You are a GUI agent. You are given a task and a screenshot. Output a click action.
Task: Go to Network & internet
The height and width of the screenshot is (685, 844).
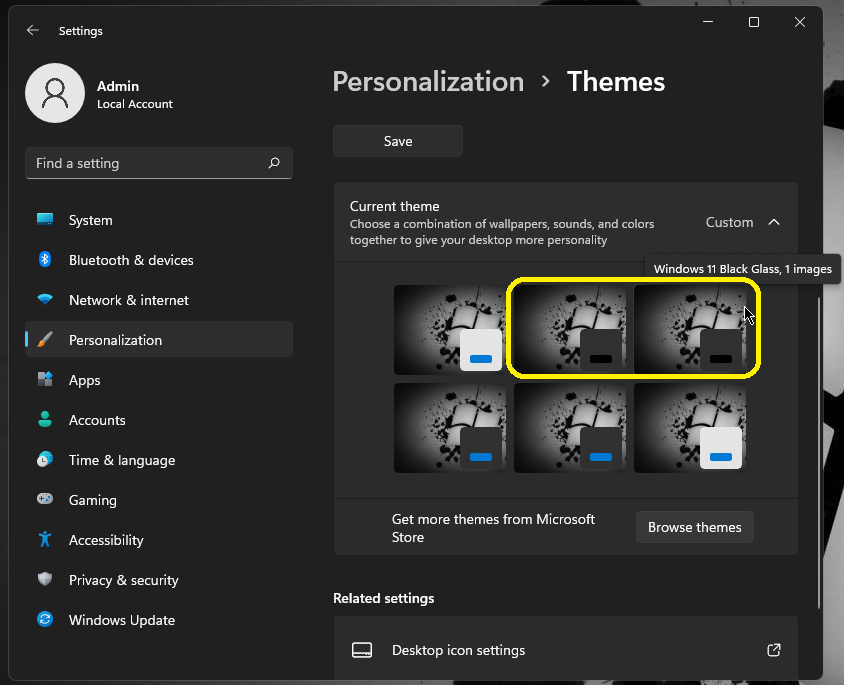[x=159, y=300]
